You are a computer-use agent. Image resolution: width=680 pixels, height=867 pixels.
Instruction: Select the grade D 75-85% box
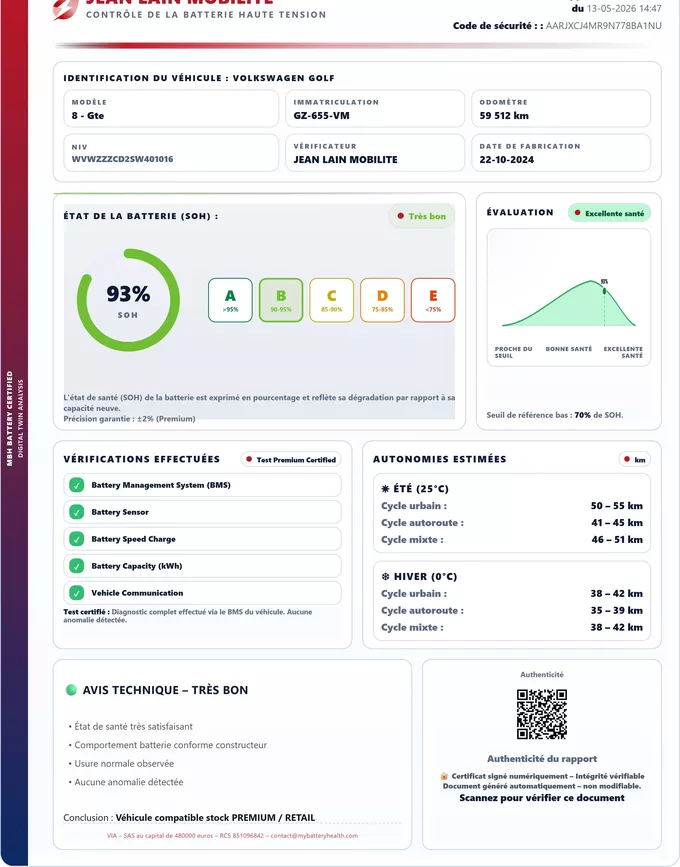pyautogui.click(x=383, y=300)
